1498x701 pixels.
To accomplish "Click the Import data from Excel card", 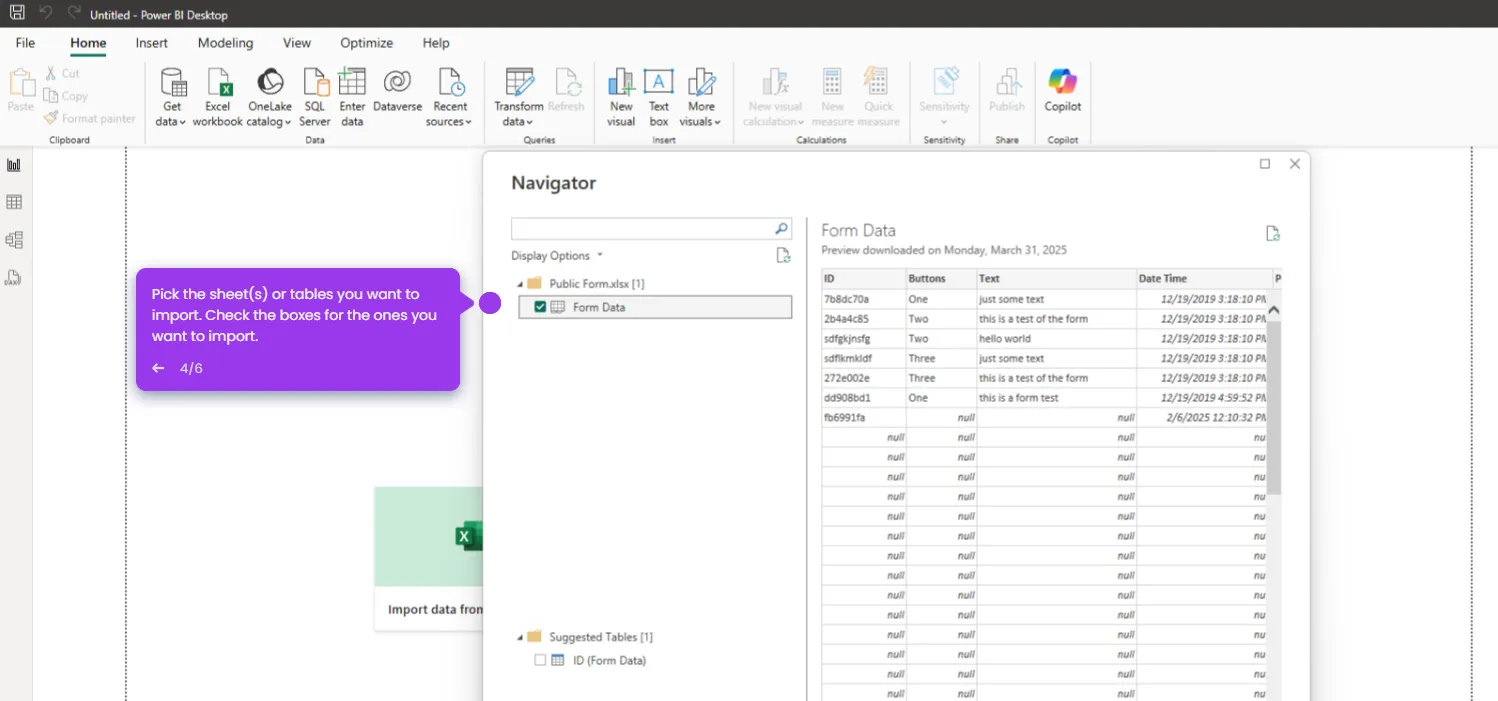I will click(429, 558).
